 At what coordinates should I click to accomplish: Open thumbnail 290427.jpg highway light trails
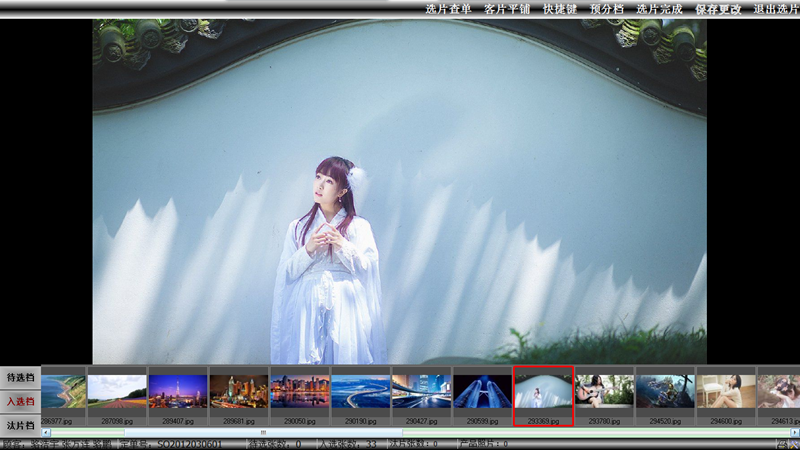point(421,391)
